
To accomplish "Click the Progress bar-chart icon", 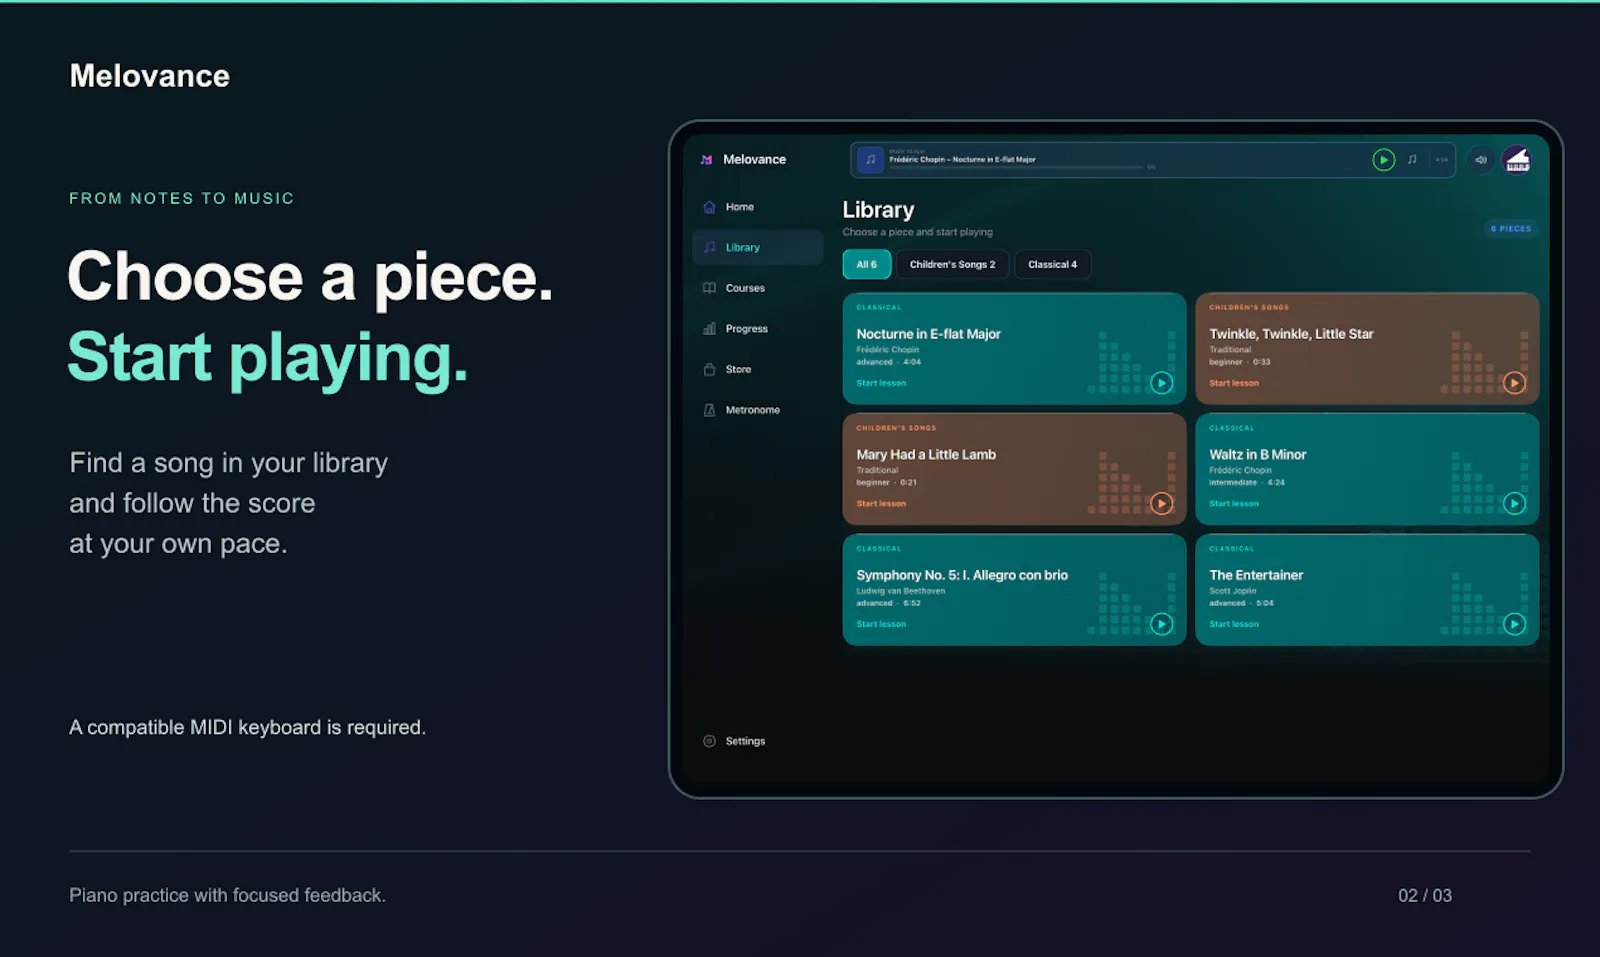I will point(709,328).
